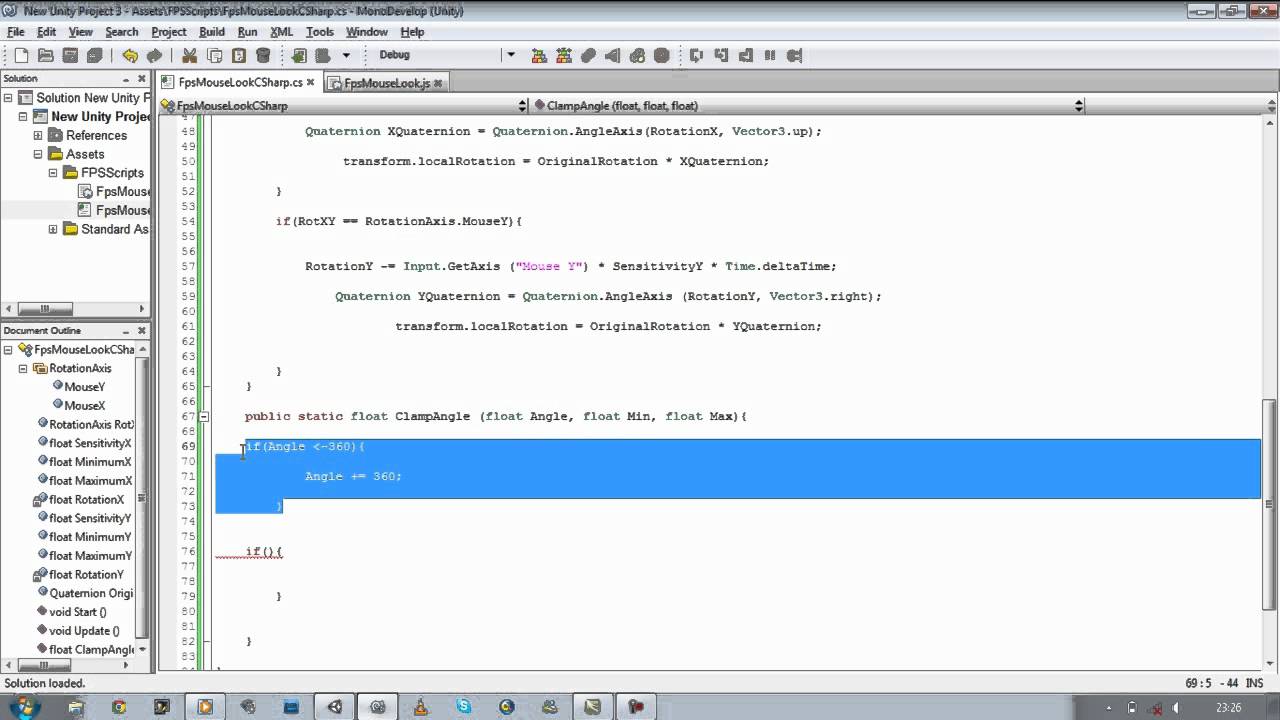Click the Delete toolbar icon
The height and width of the screenshot is (720, 1280).
point(263,56)
